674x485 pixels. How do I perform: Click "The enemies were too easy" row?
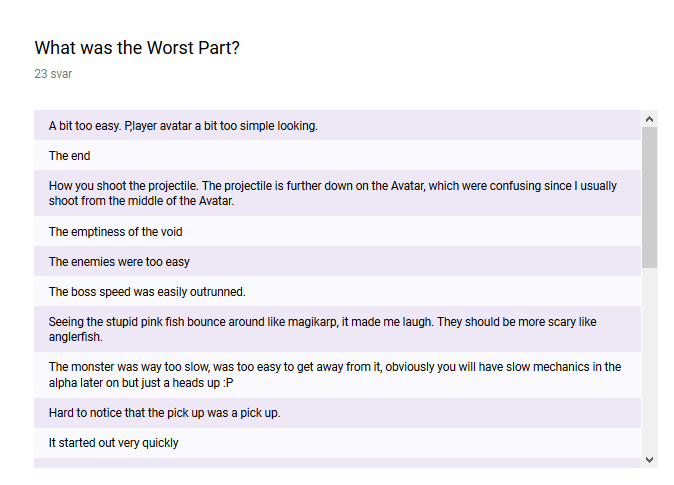119,262
